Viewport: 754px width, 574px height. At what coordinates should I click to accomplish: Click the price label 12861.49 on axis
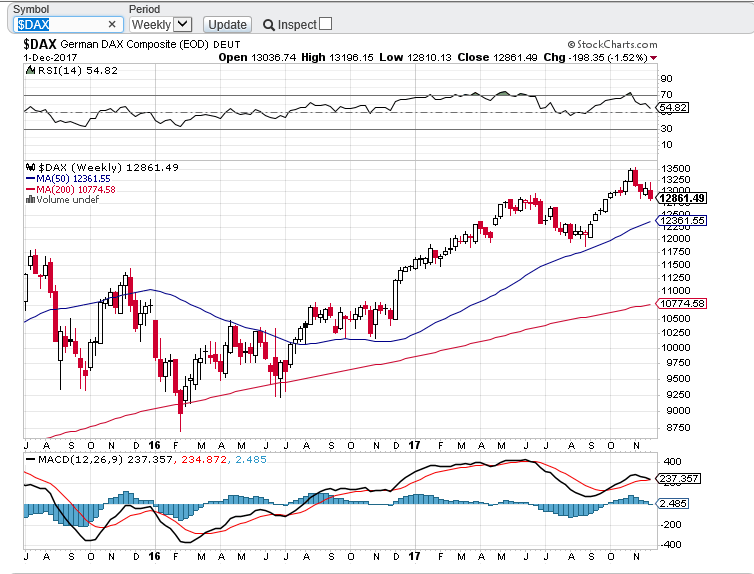681,198
